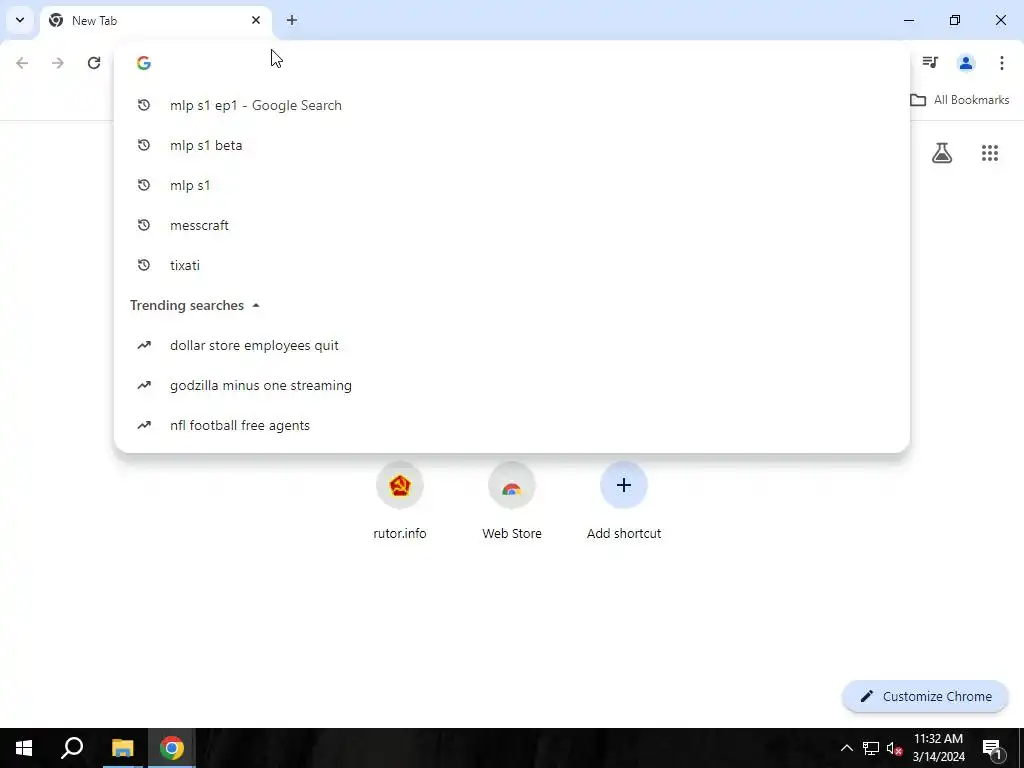1024x768 pixels.
Task: Pick the 'tixati' history suggestion
Action: tap(511, 265)
